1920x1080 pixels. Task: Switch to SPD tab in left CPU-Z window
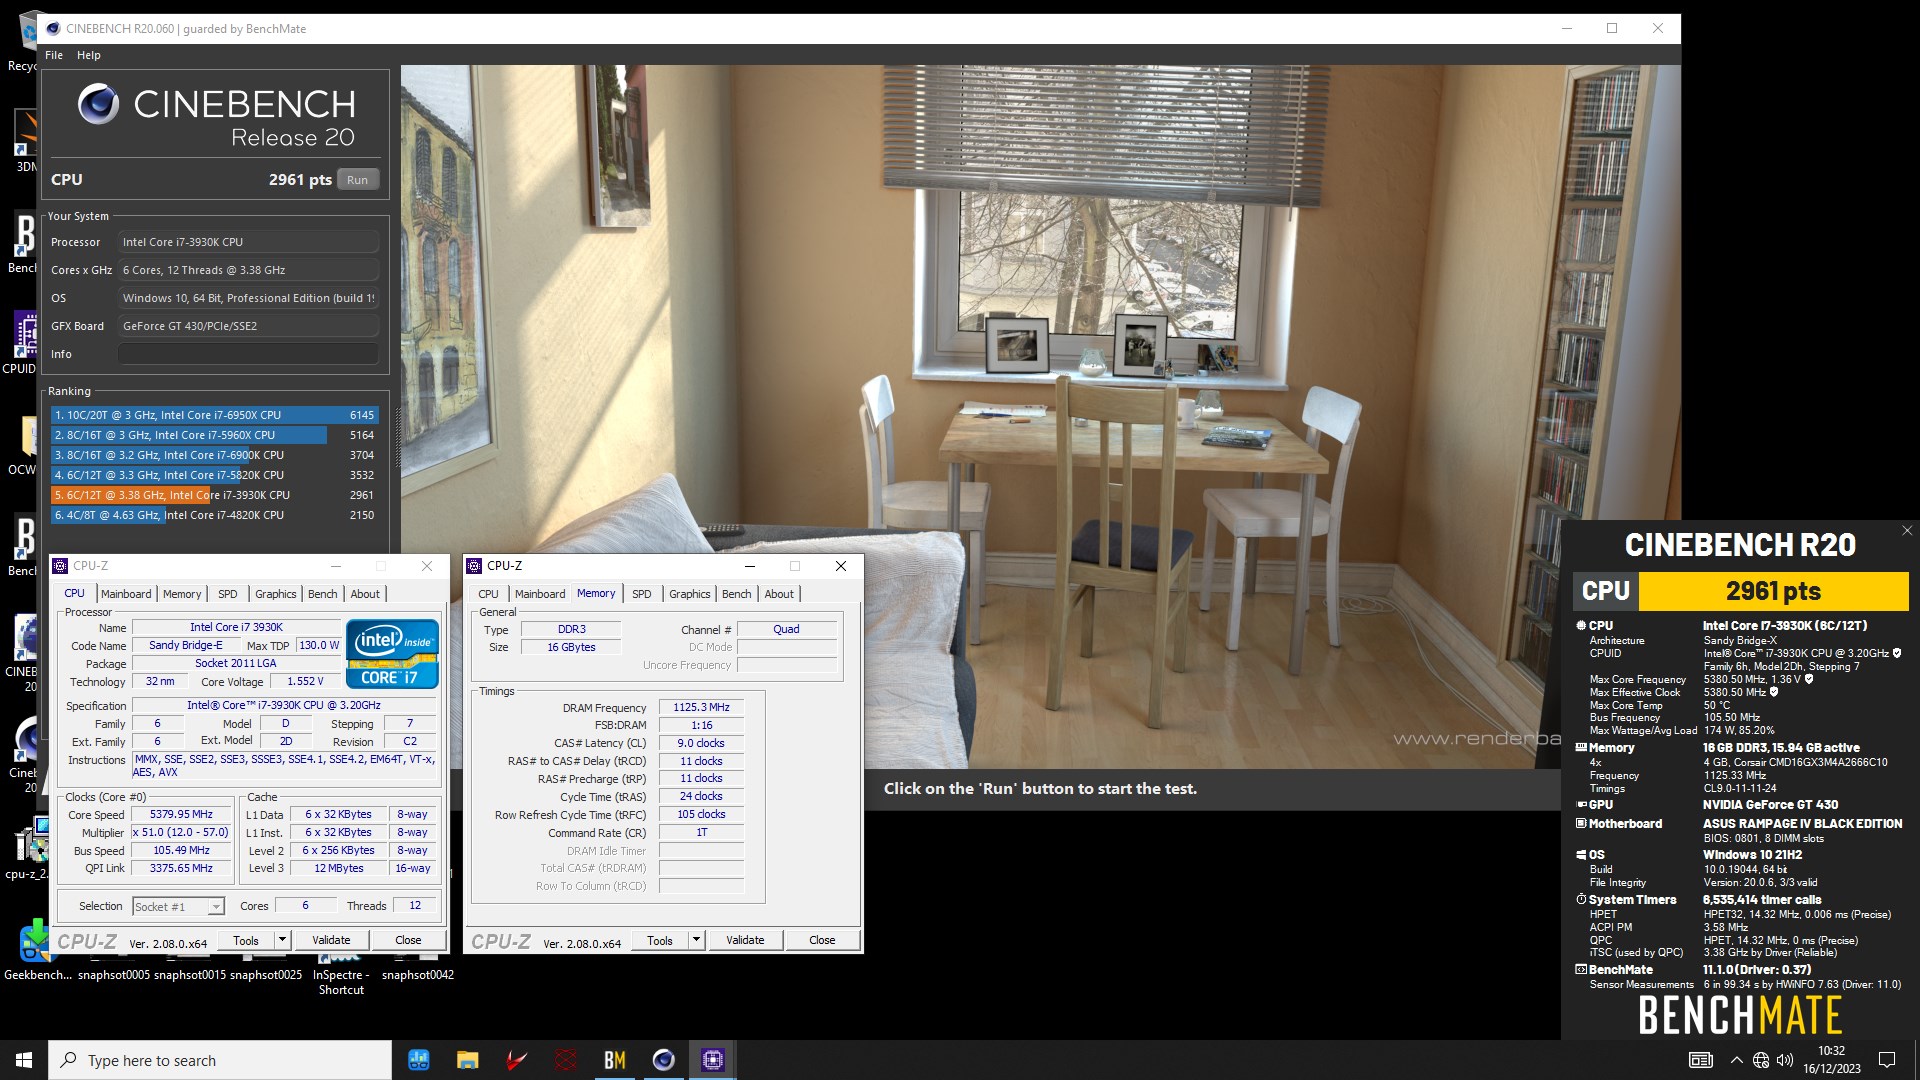228,594
